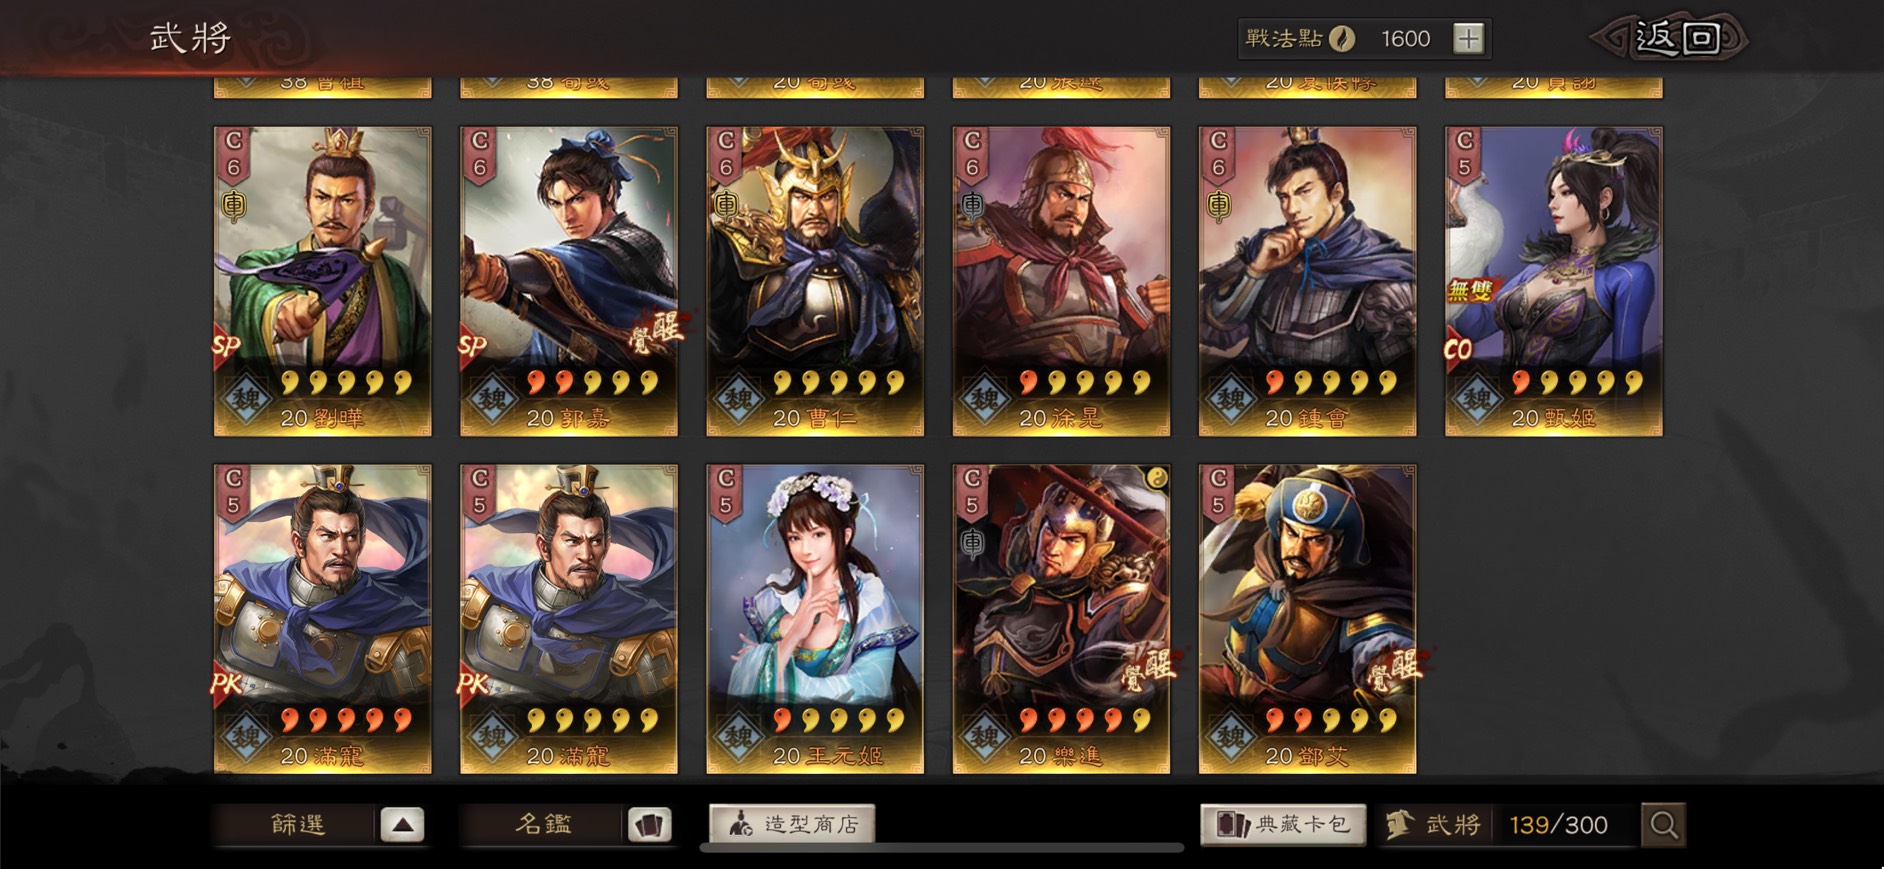Choose the 曹仁 general card
The width and height of the screenshot is (1884, 869).
point(815,281)
